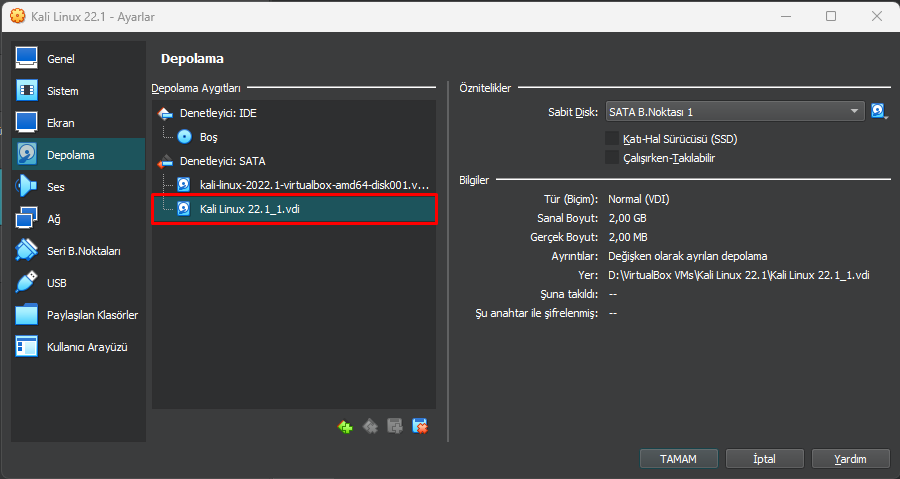The height and width of the screenshot is (479, 900).
Task: Click the Boş optical disc icon
Action: coord(184,137)
